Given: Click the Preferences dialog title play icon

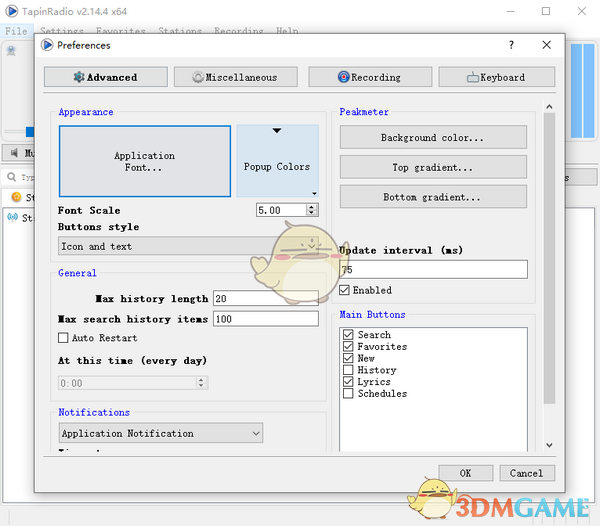Looking at the screenshot, I should coord(47,45).
